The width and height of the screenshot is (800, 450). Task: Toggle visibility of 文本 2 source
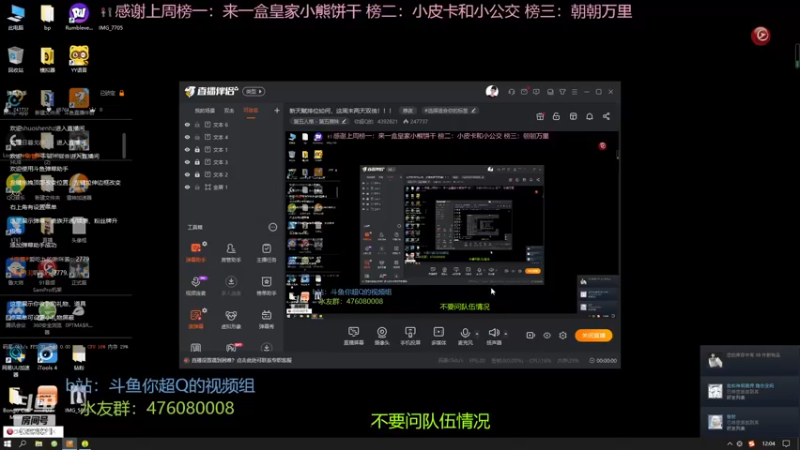tap(187, 174)
